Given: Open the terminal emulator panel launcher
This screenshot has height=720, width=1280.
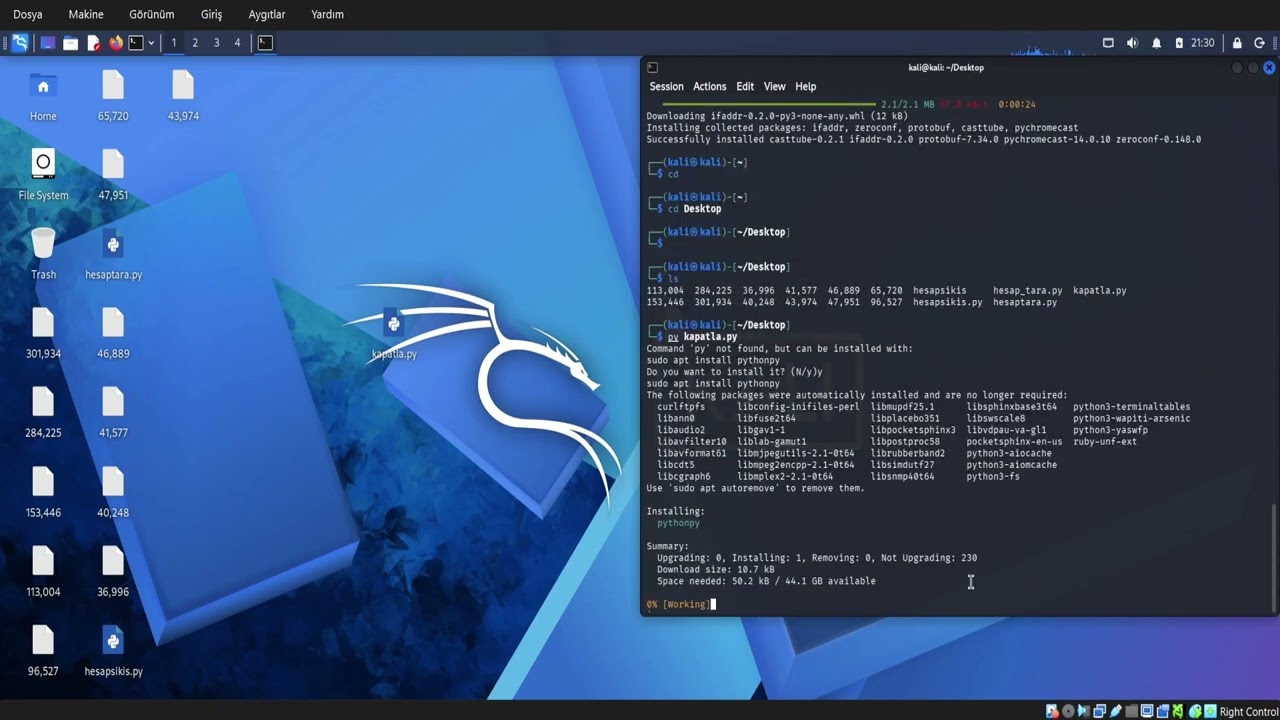Looking at the screenshot, I should 136,43.
